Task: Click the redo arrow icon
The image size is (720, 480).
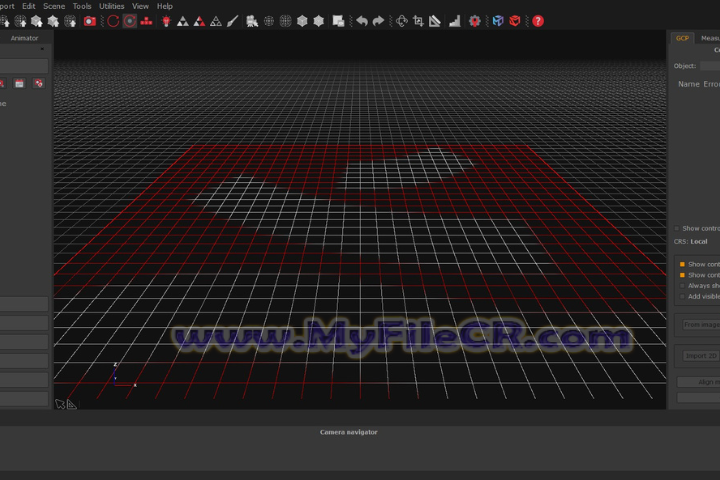Action: (x=378, y=21)
